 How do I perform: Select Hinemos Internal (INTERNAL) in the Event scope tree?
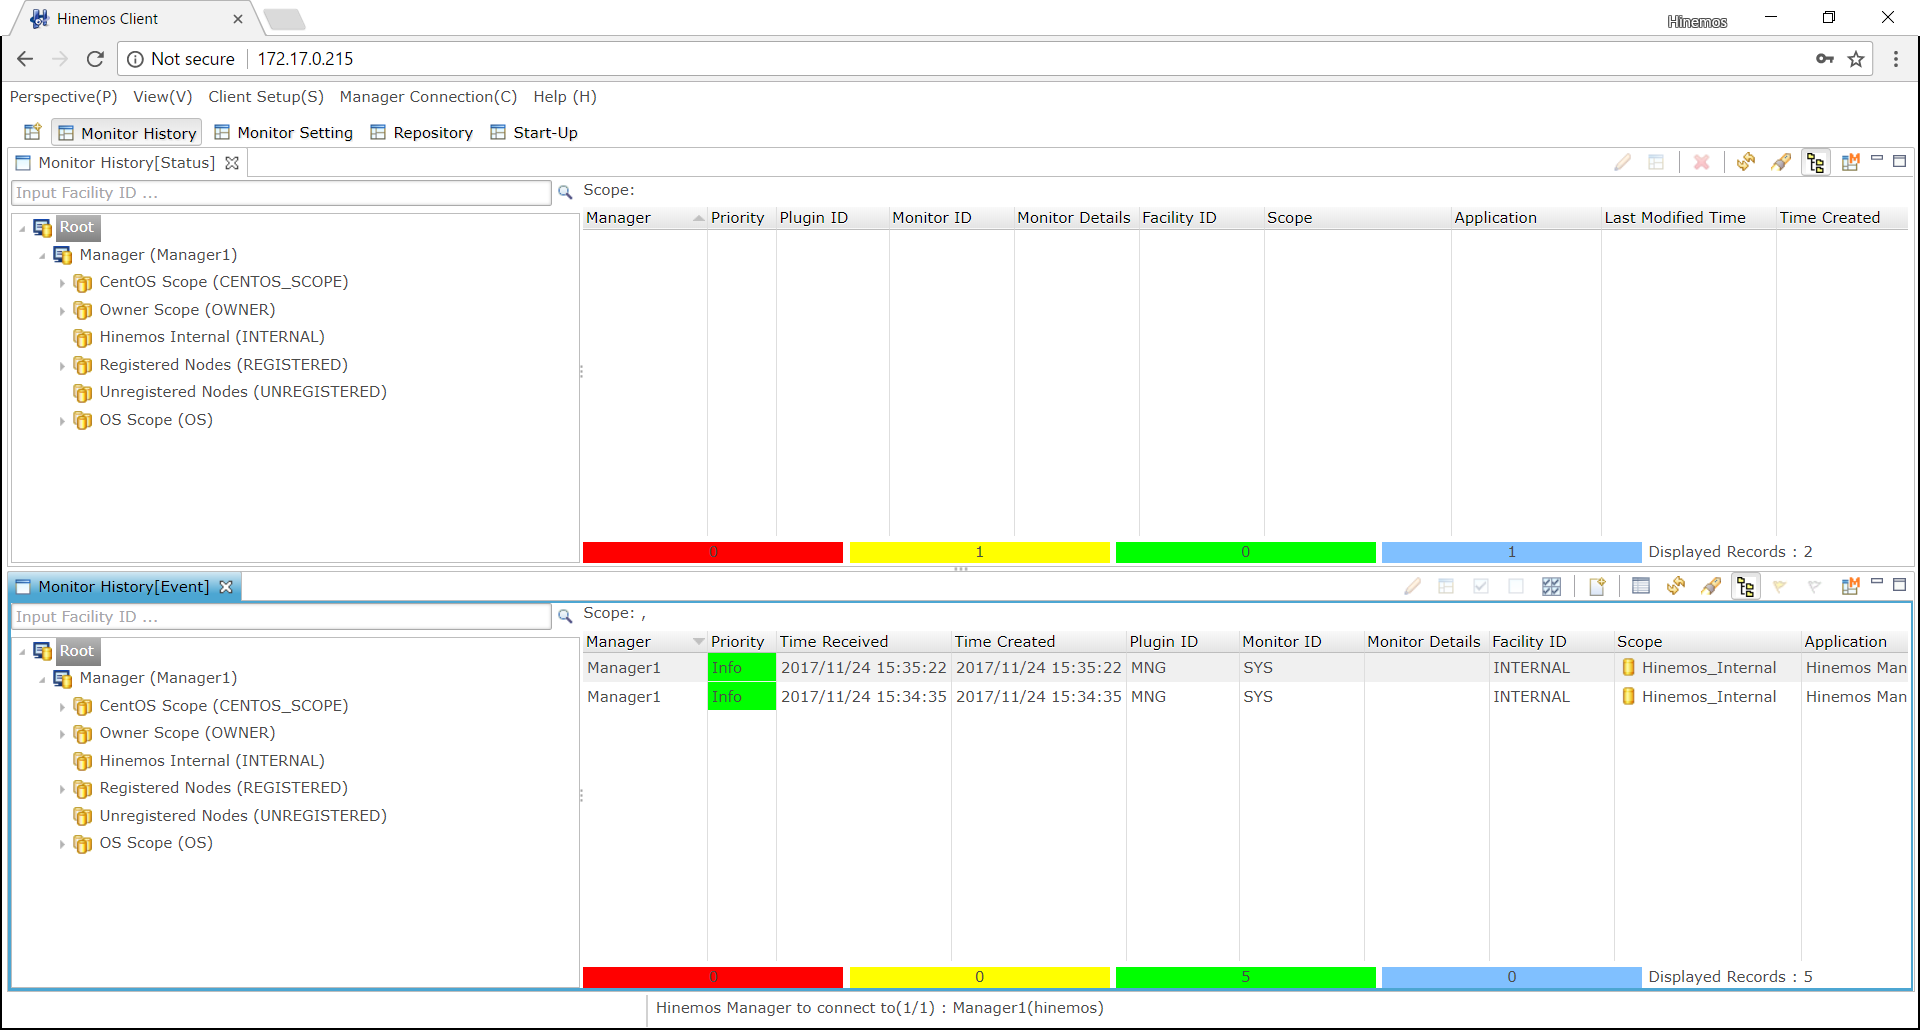pos(212,761)
